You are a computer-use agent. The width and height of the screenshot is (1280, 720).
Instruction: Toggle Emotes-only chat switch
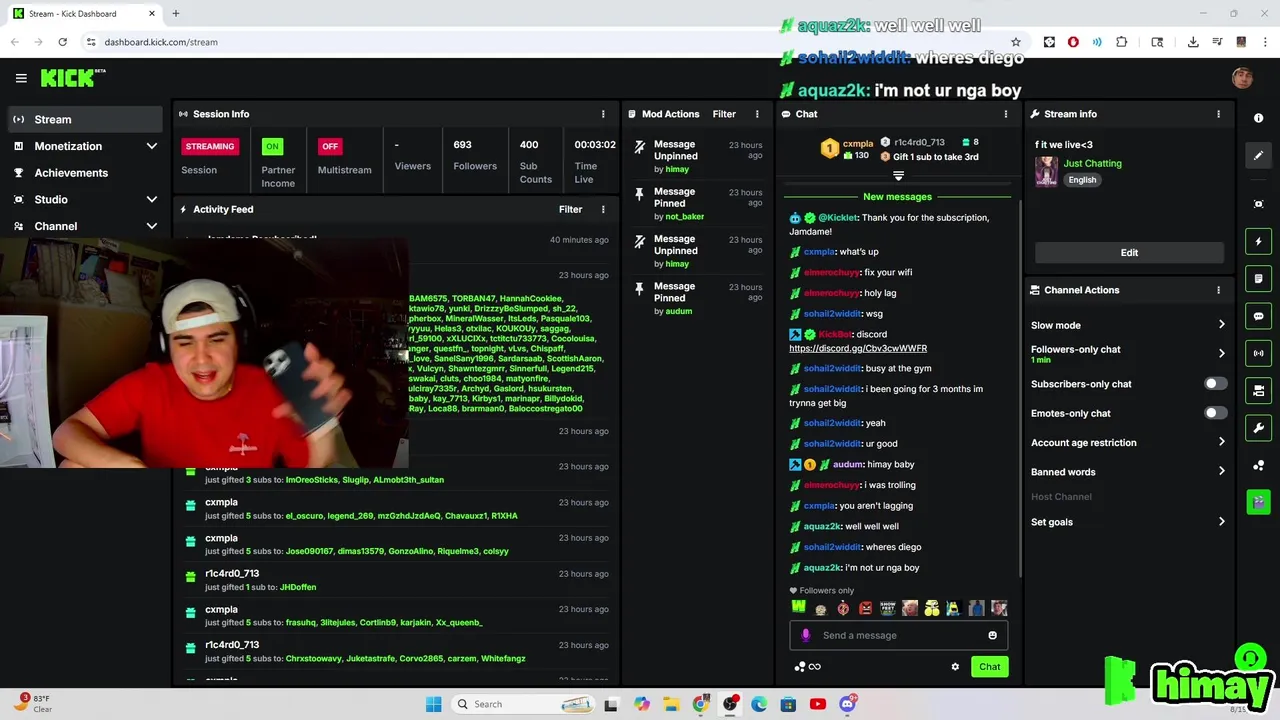[x=1215, y=413]
